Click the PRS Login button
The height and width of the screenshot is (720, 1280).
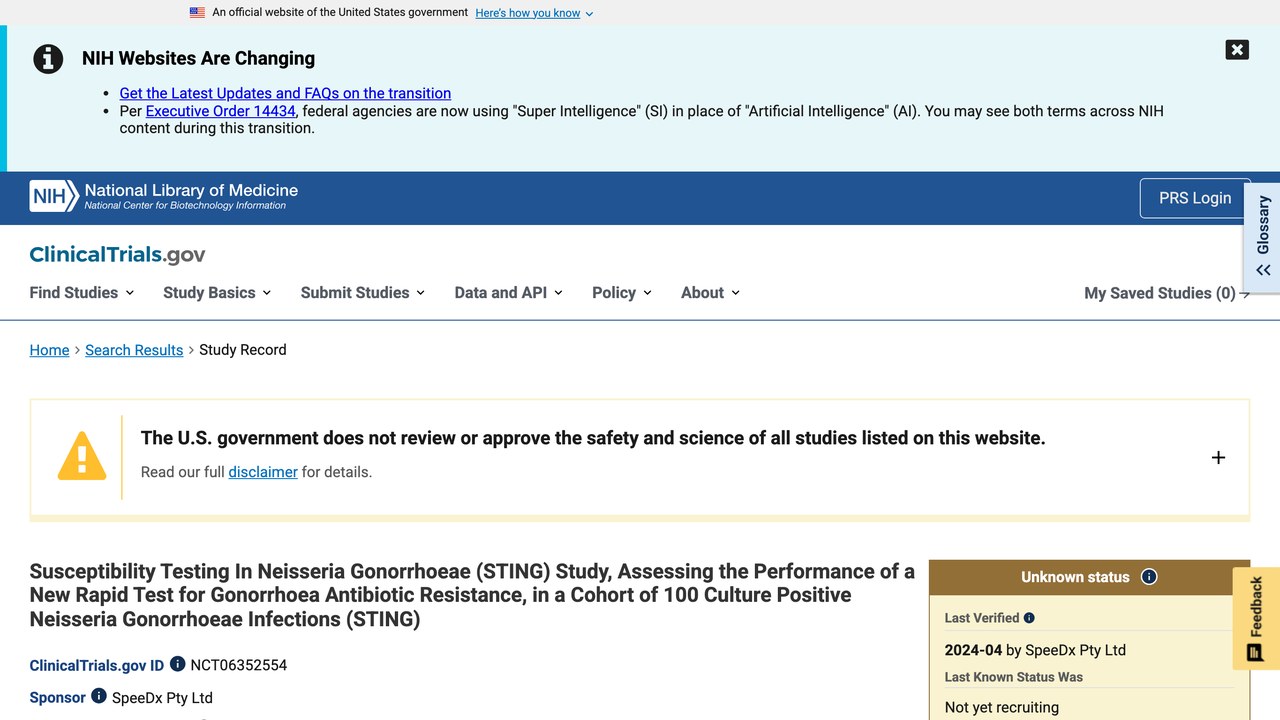1195,198
